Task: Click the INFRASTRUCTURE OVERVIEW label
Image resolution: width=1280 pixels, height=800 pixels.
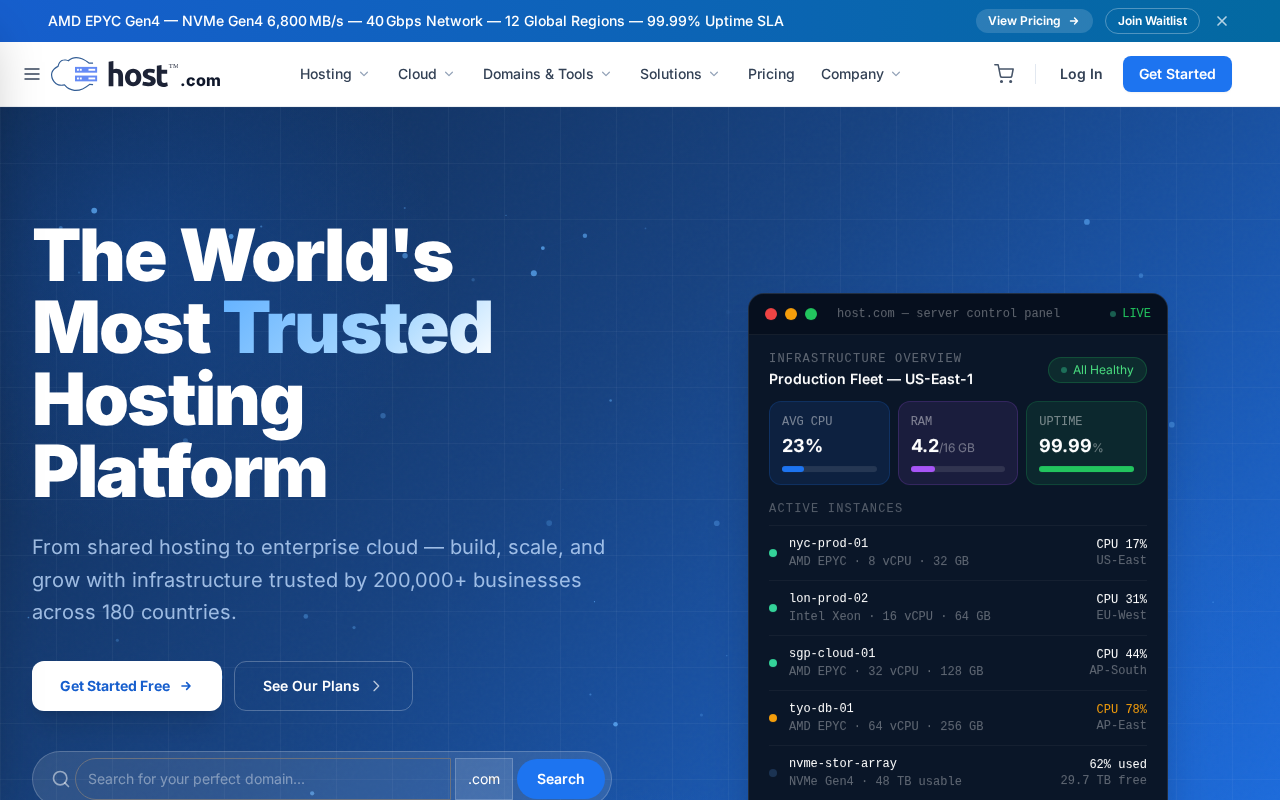Action: click(x=865, y=358)
